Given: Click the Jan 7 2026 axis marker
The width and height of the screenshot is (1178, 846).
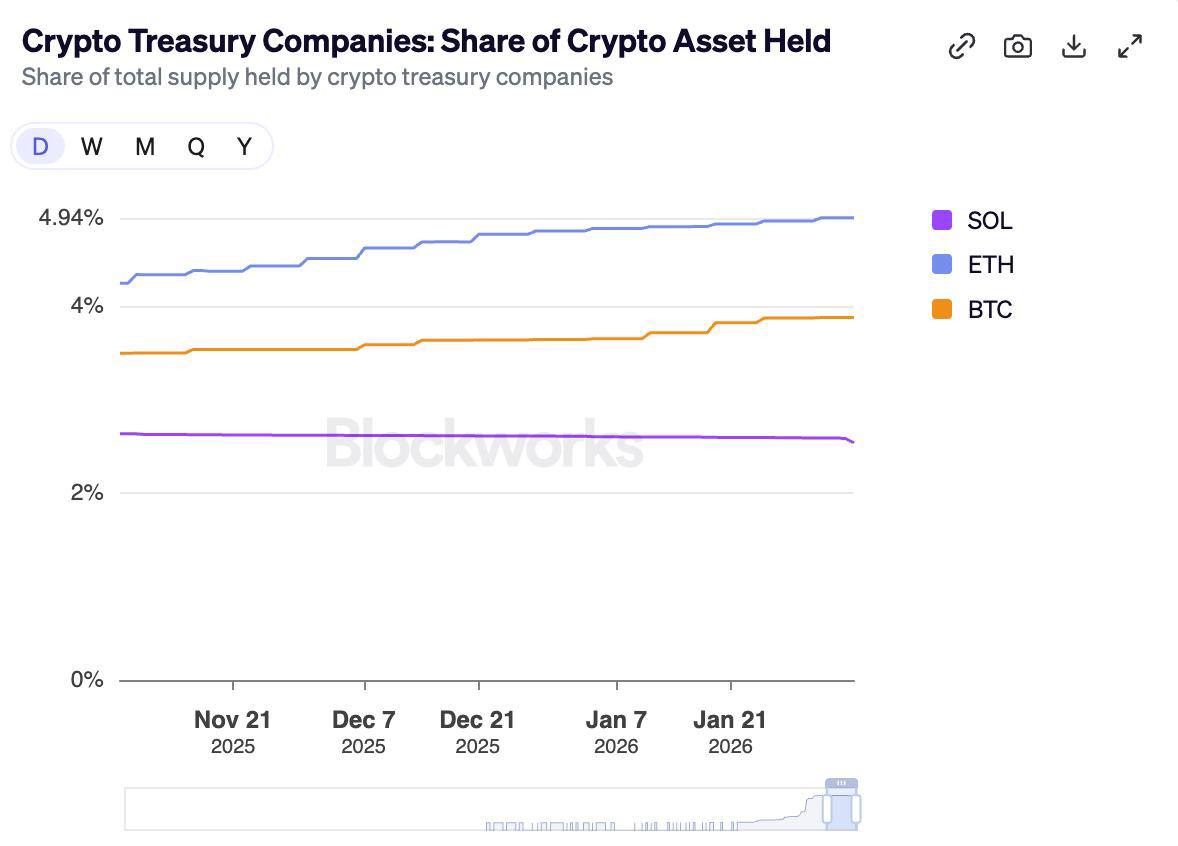Looking at the screenshot, I should tap(616, 731).
